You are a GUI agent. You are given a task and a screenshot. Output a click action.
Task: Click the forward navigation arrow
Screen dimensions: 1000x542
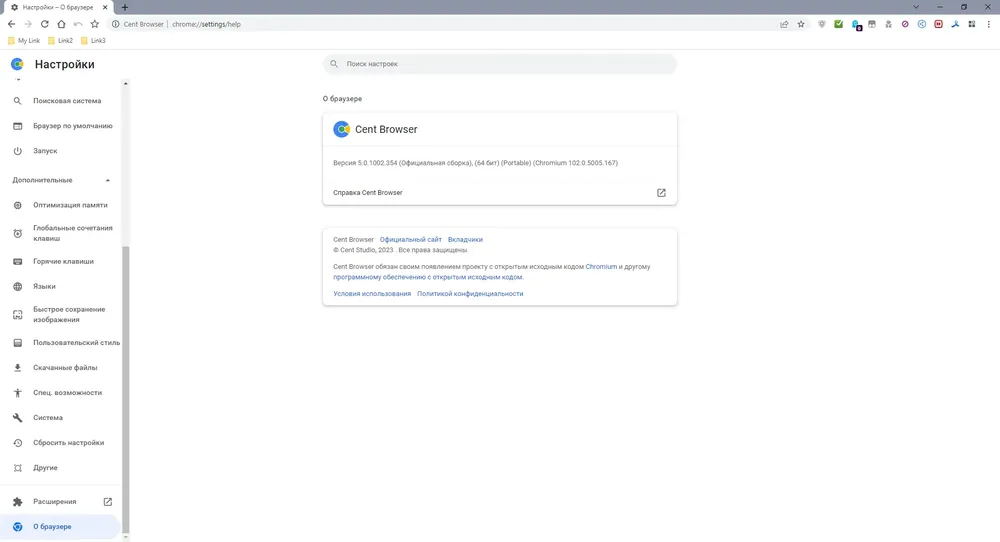coord(28,24)
